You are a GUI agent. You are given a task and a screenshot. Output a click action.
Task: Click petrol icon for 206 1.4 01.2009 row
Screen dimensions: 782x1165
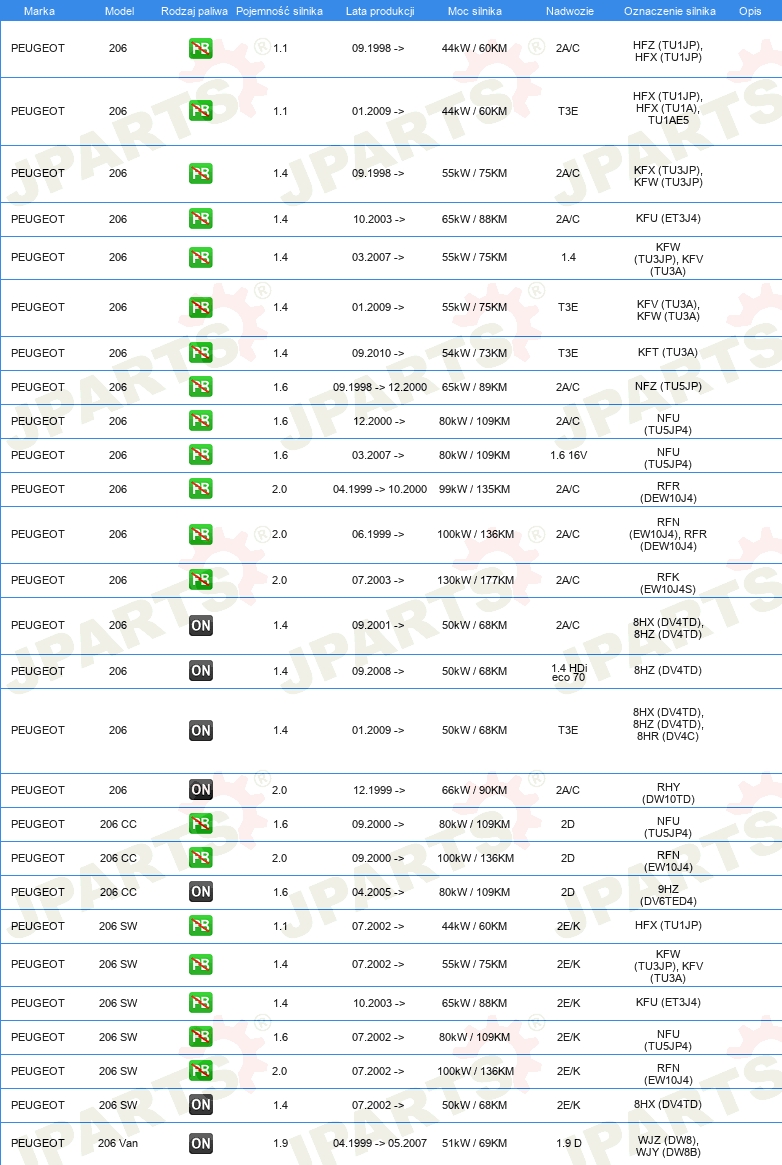[x=201, y=308]
